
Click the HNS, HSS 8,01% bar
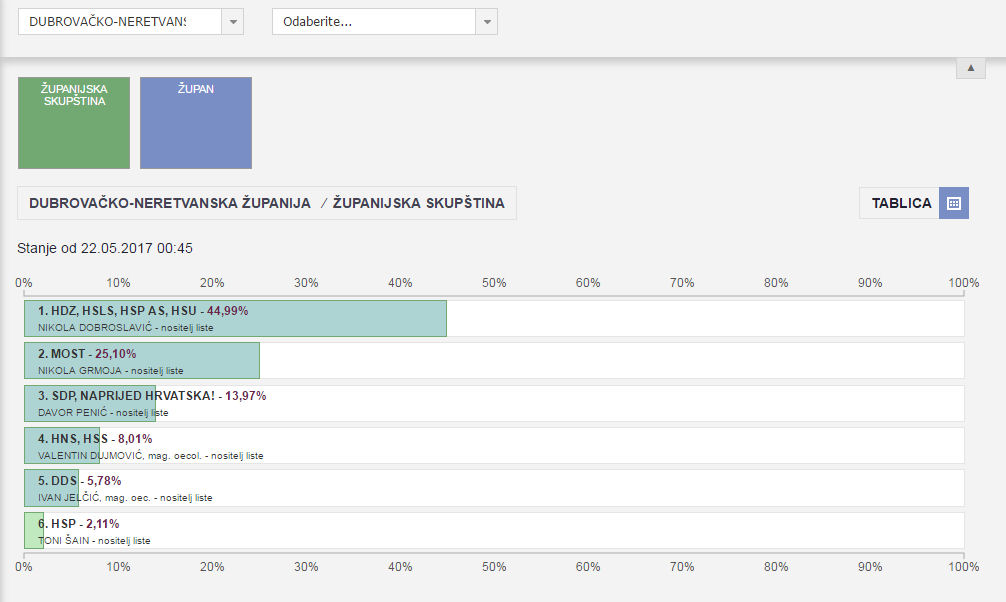point(62,445)
